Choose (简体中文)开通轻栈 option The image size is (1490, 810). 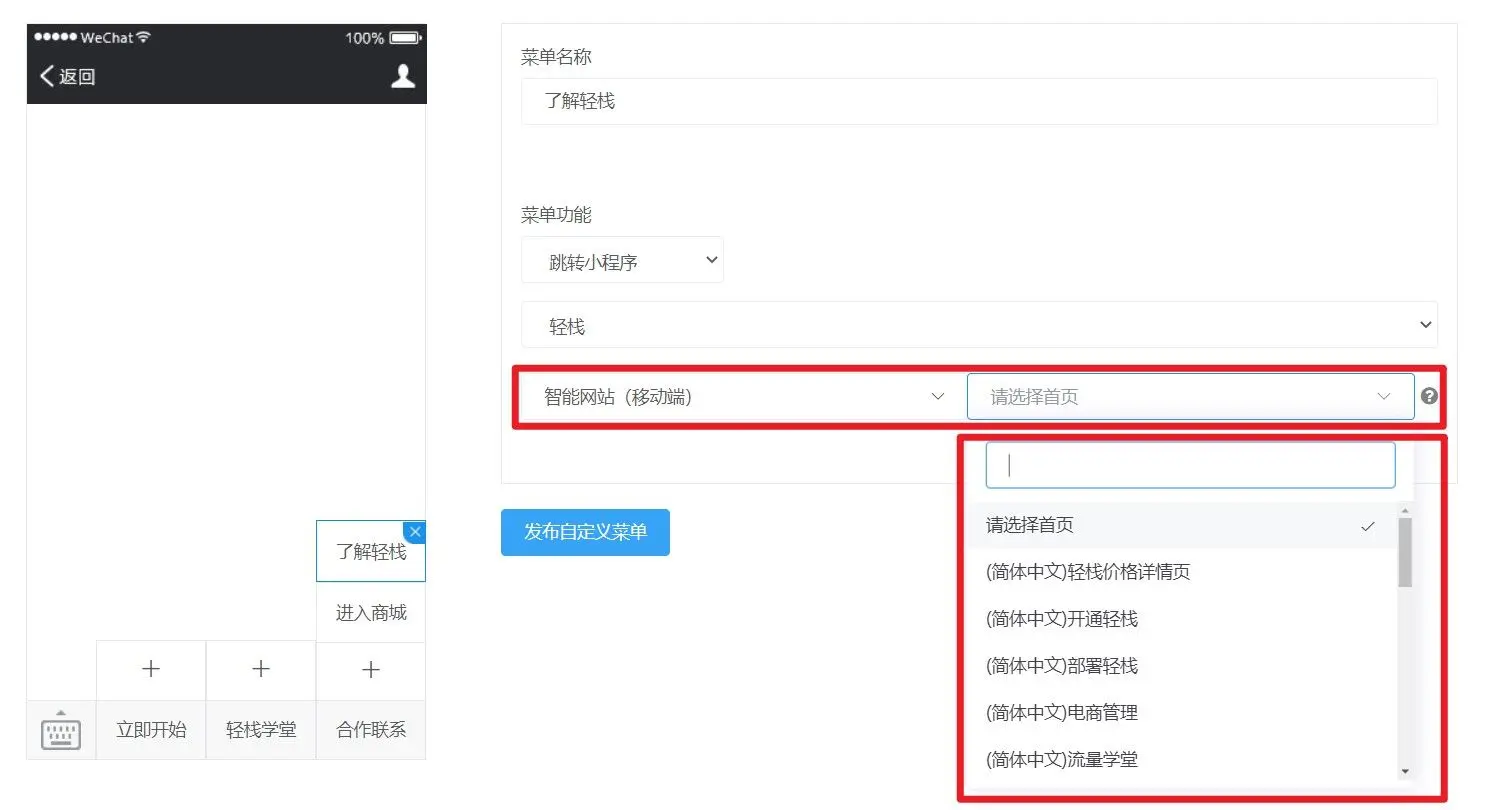click(x=1181, y=619)
